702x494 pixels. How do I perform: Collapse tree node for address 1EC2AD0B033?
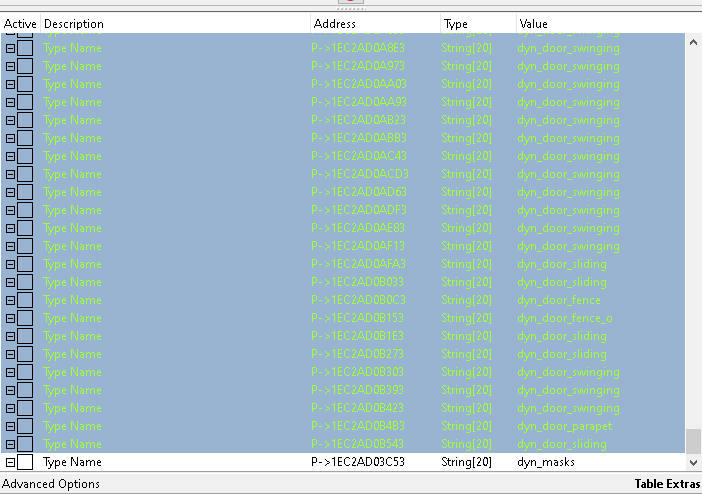(x=10, y=282)
